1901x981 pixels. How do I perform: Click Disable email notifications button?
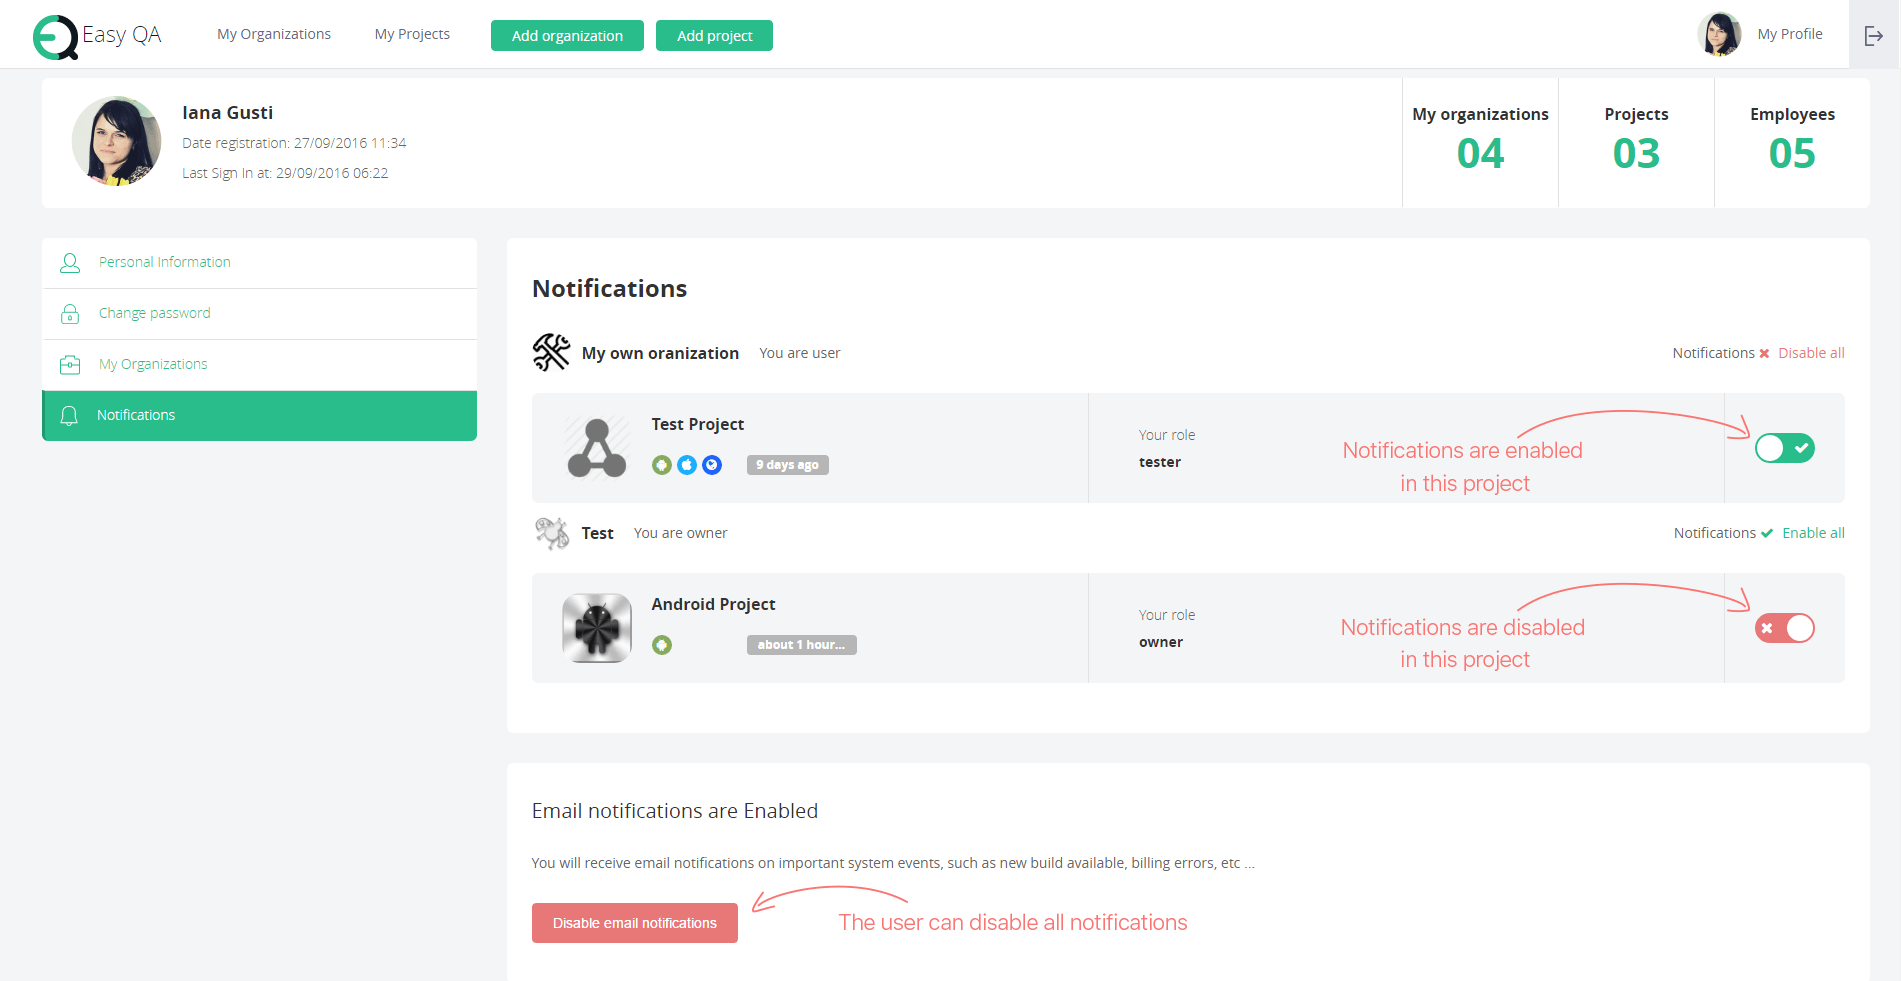[635, 923]
